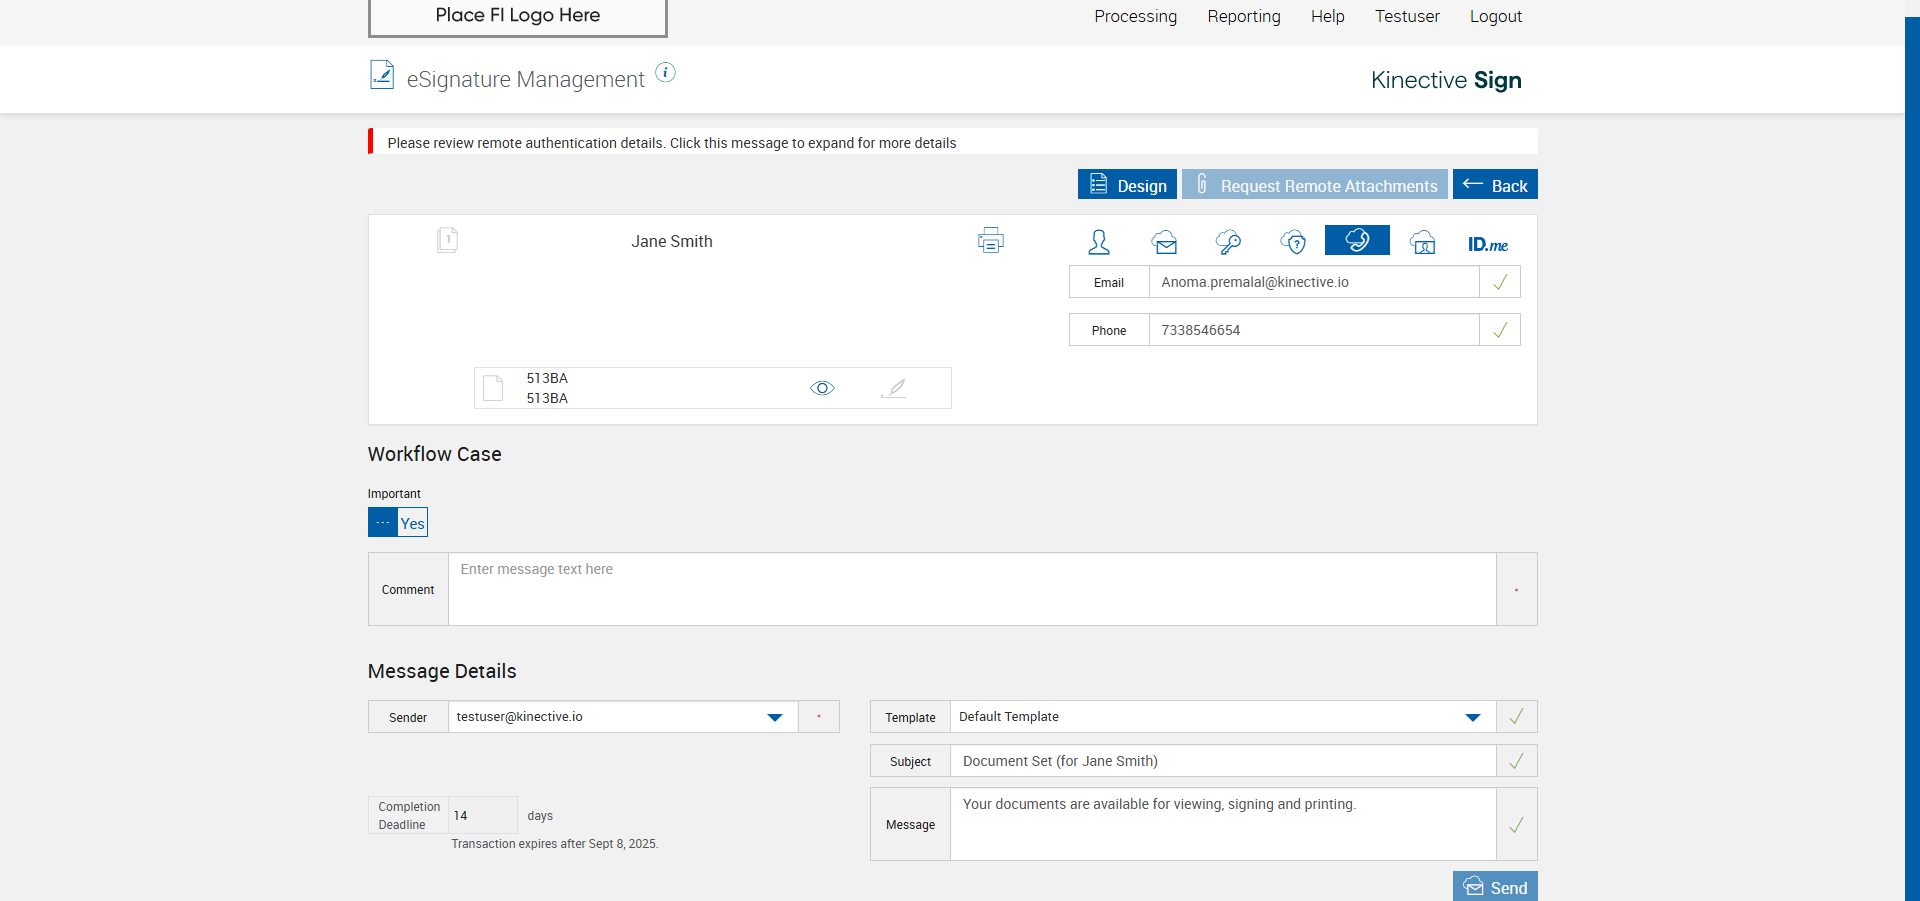
Task: Pick the shield question-mark authentication icon
Action: (x=1293, y=242)
